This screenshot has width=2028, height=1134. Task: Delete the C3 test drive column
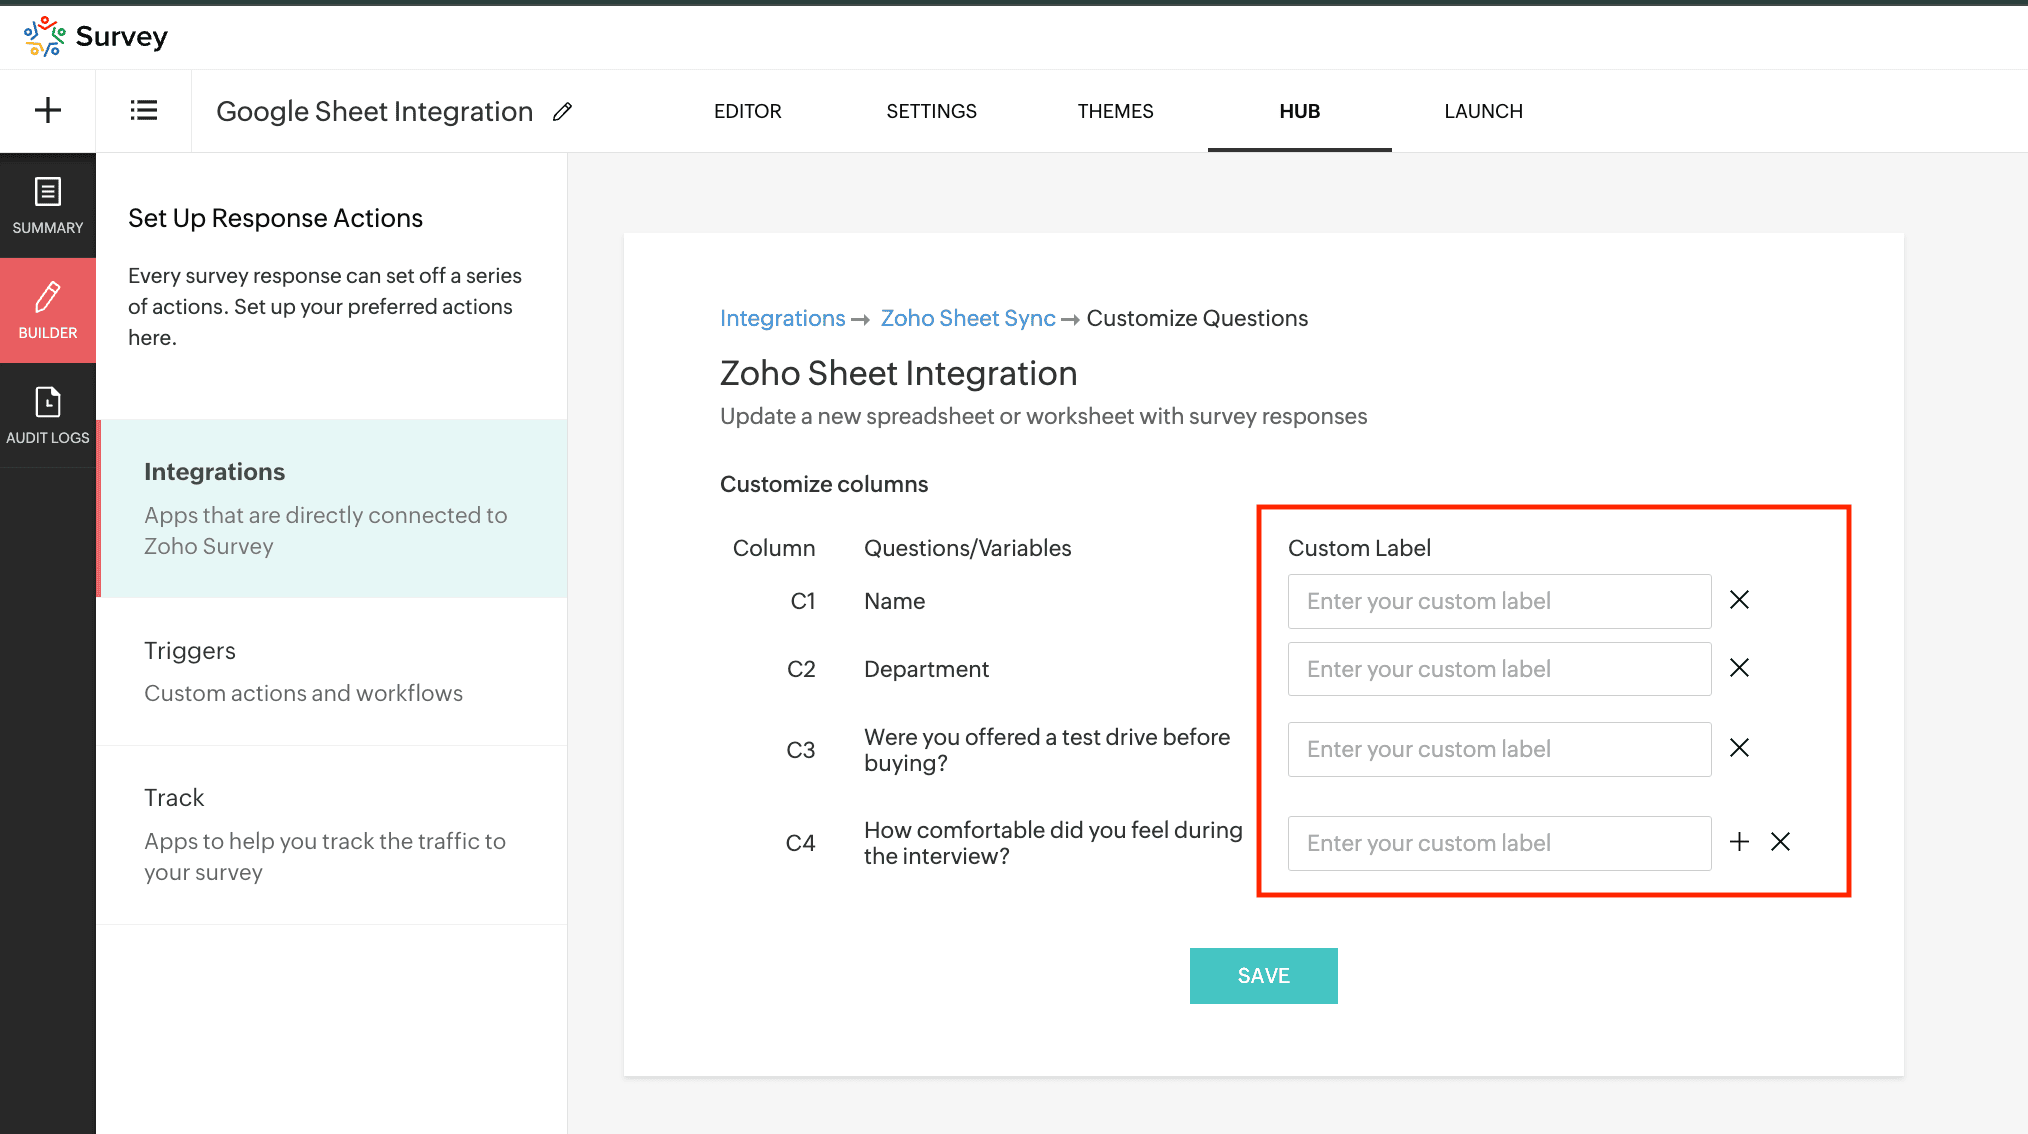(x=1739, y=748)
